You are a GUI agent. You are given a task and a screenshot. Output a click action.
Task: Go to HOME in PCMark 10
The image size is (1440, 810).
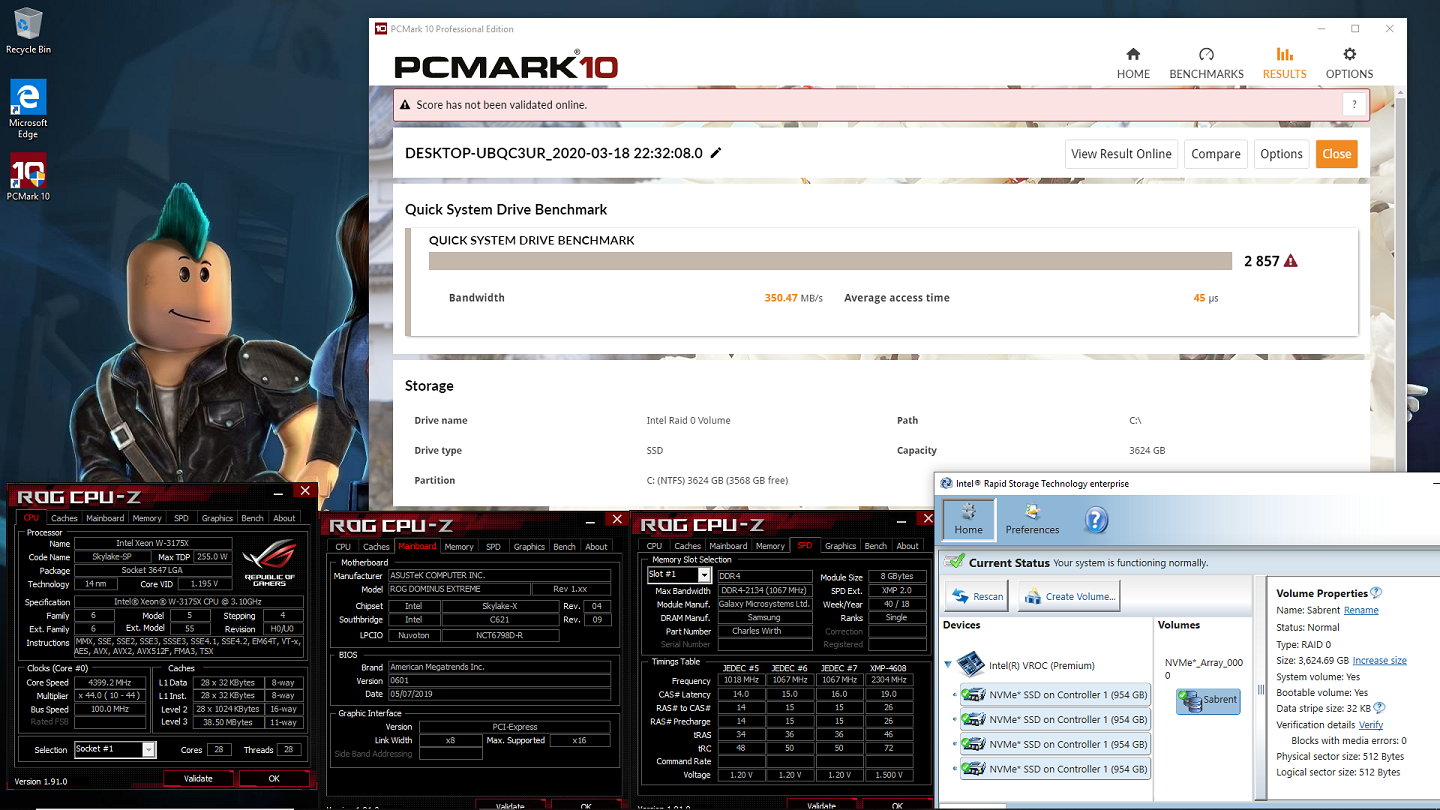click(x=1133, y=63)
